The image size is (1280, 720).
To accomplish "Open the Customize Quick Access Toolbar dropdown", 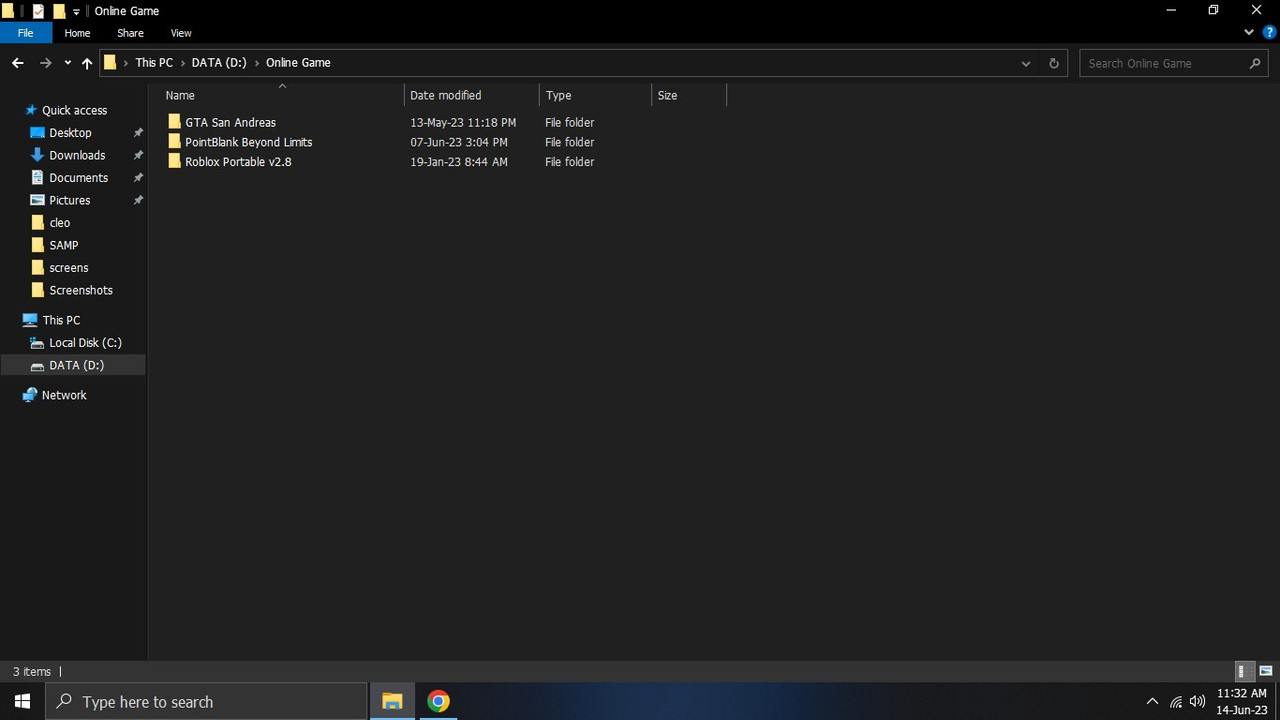I will coord(76,12).
